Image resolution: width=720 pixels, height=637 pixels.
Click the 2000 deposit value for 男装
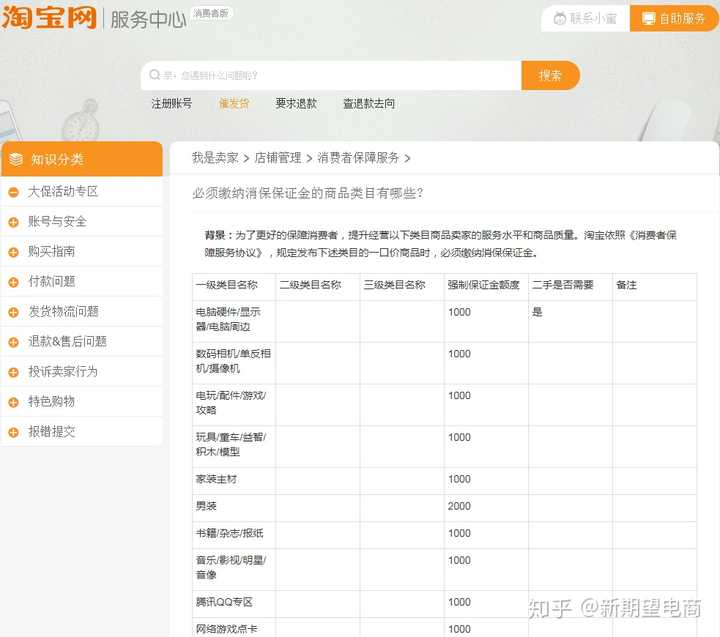459,506
